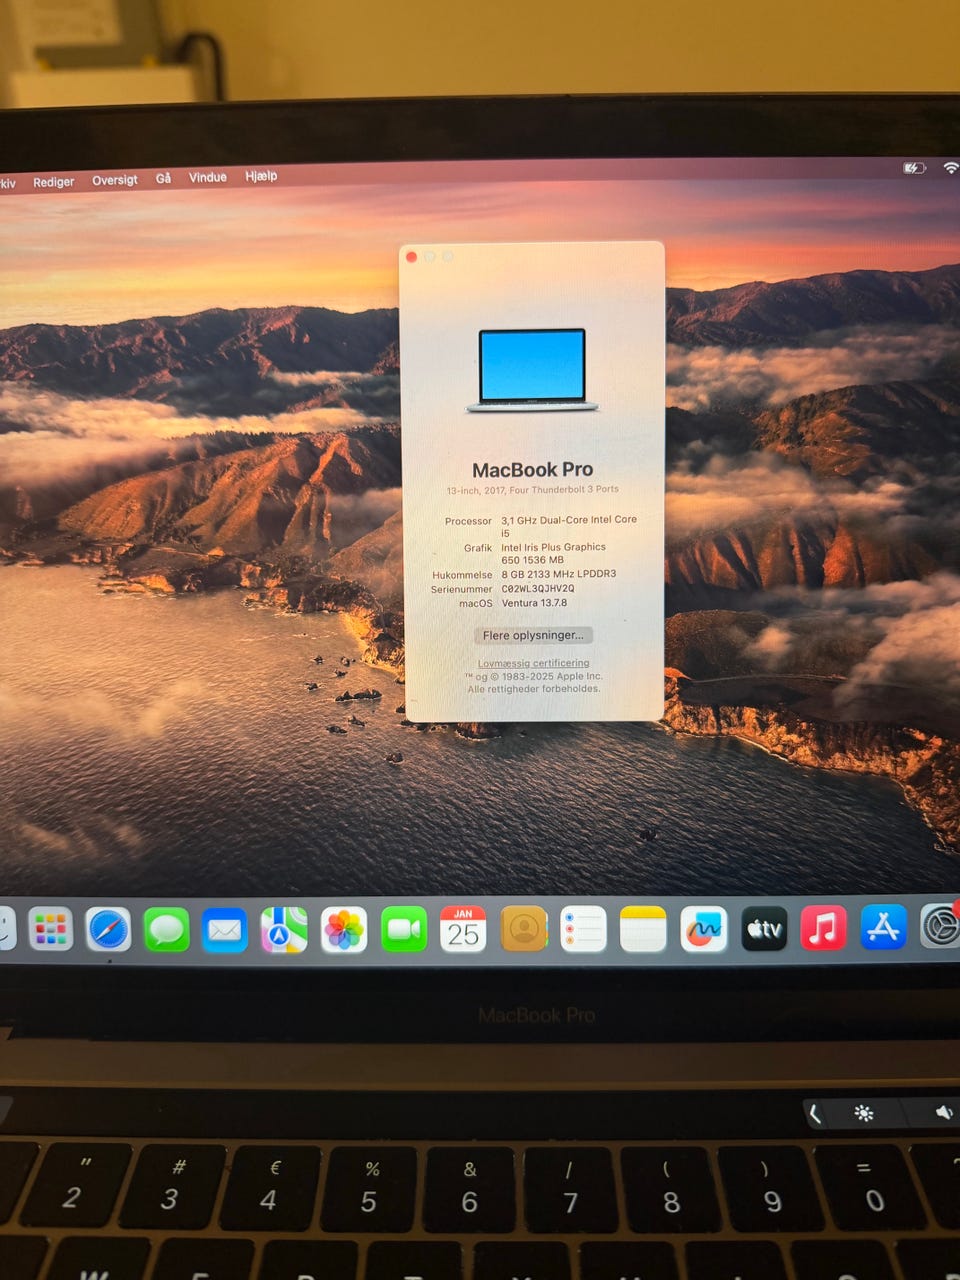
Task: Click the "Grafik" label
Action: (478, 548)
